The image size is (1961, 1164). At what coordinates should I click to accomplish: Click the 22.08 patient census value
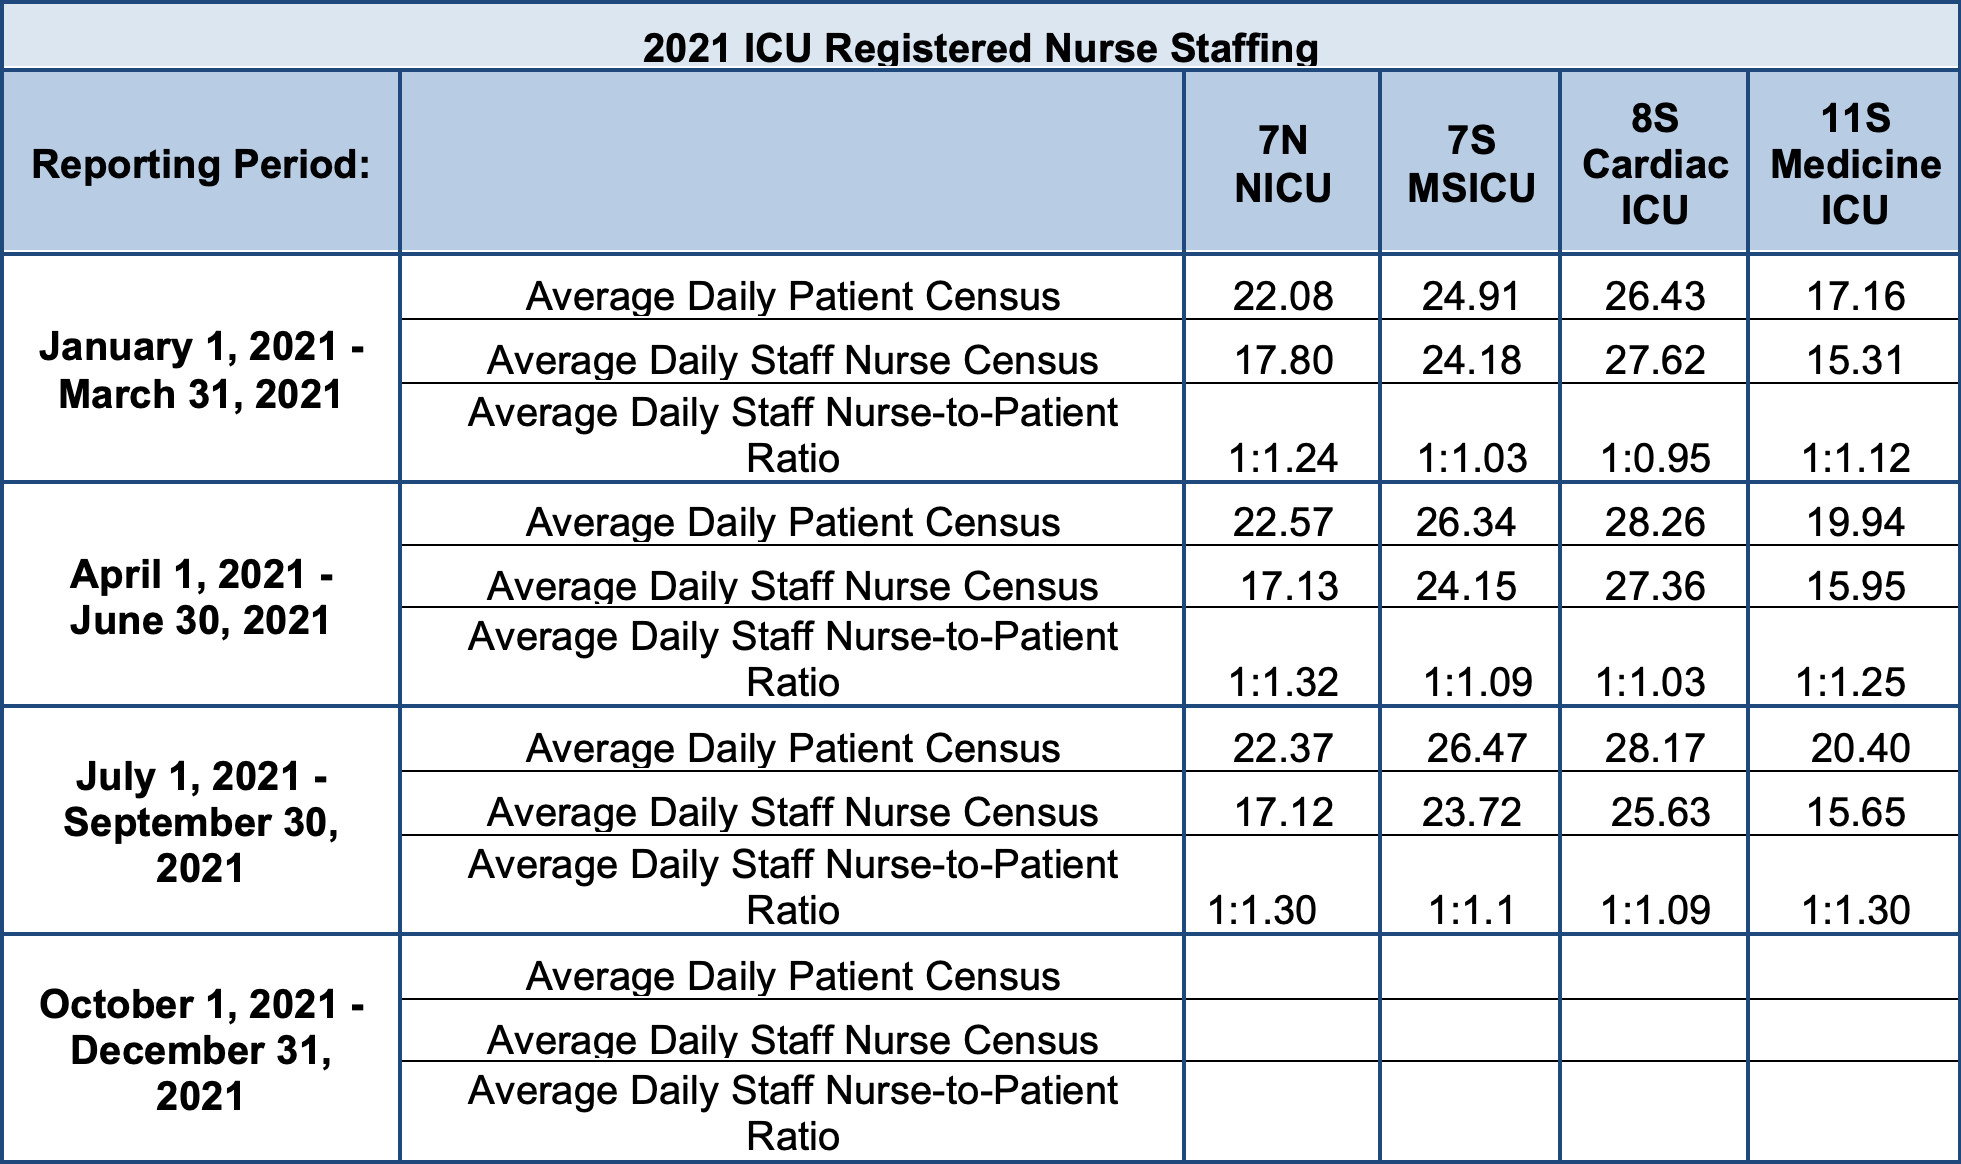coord(1282,296)
